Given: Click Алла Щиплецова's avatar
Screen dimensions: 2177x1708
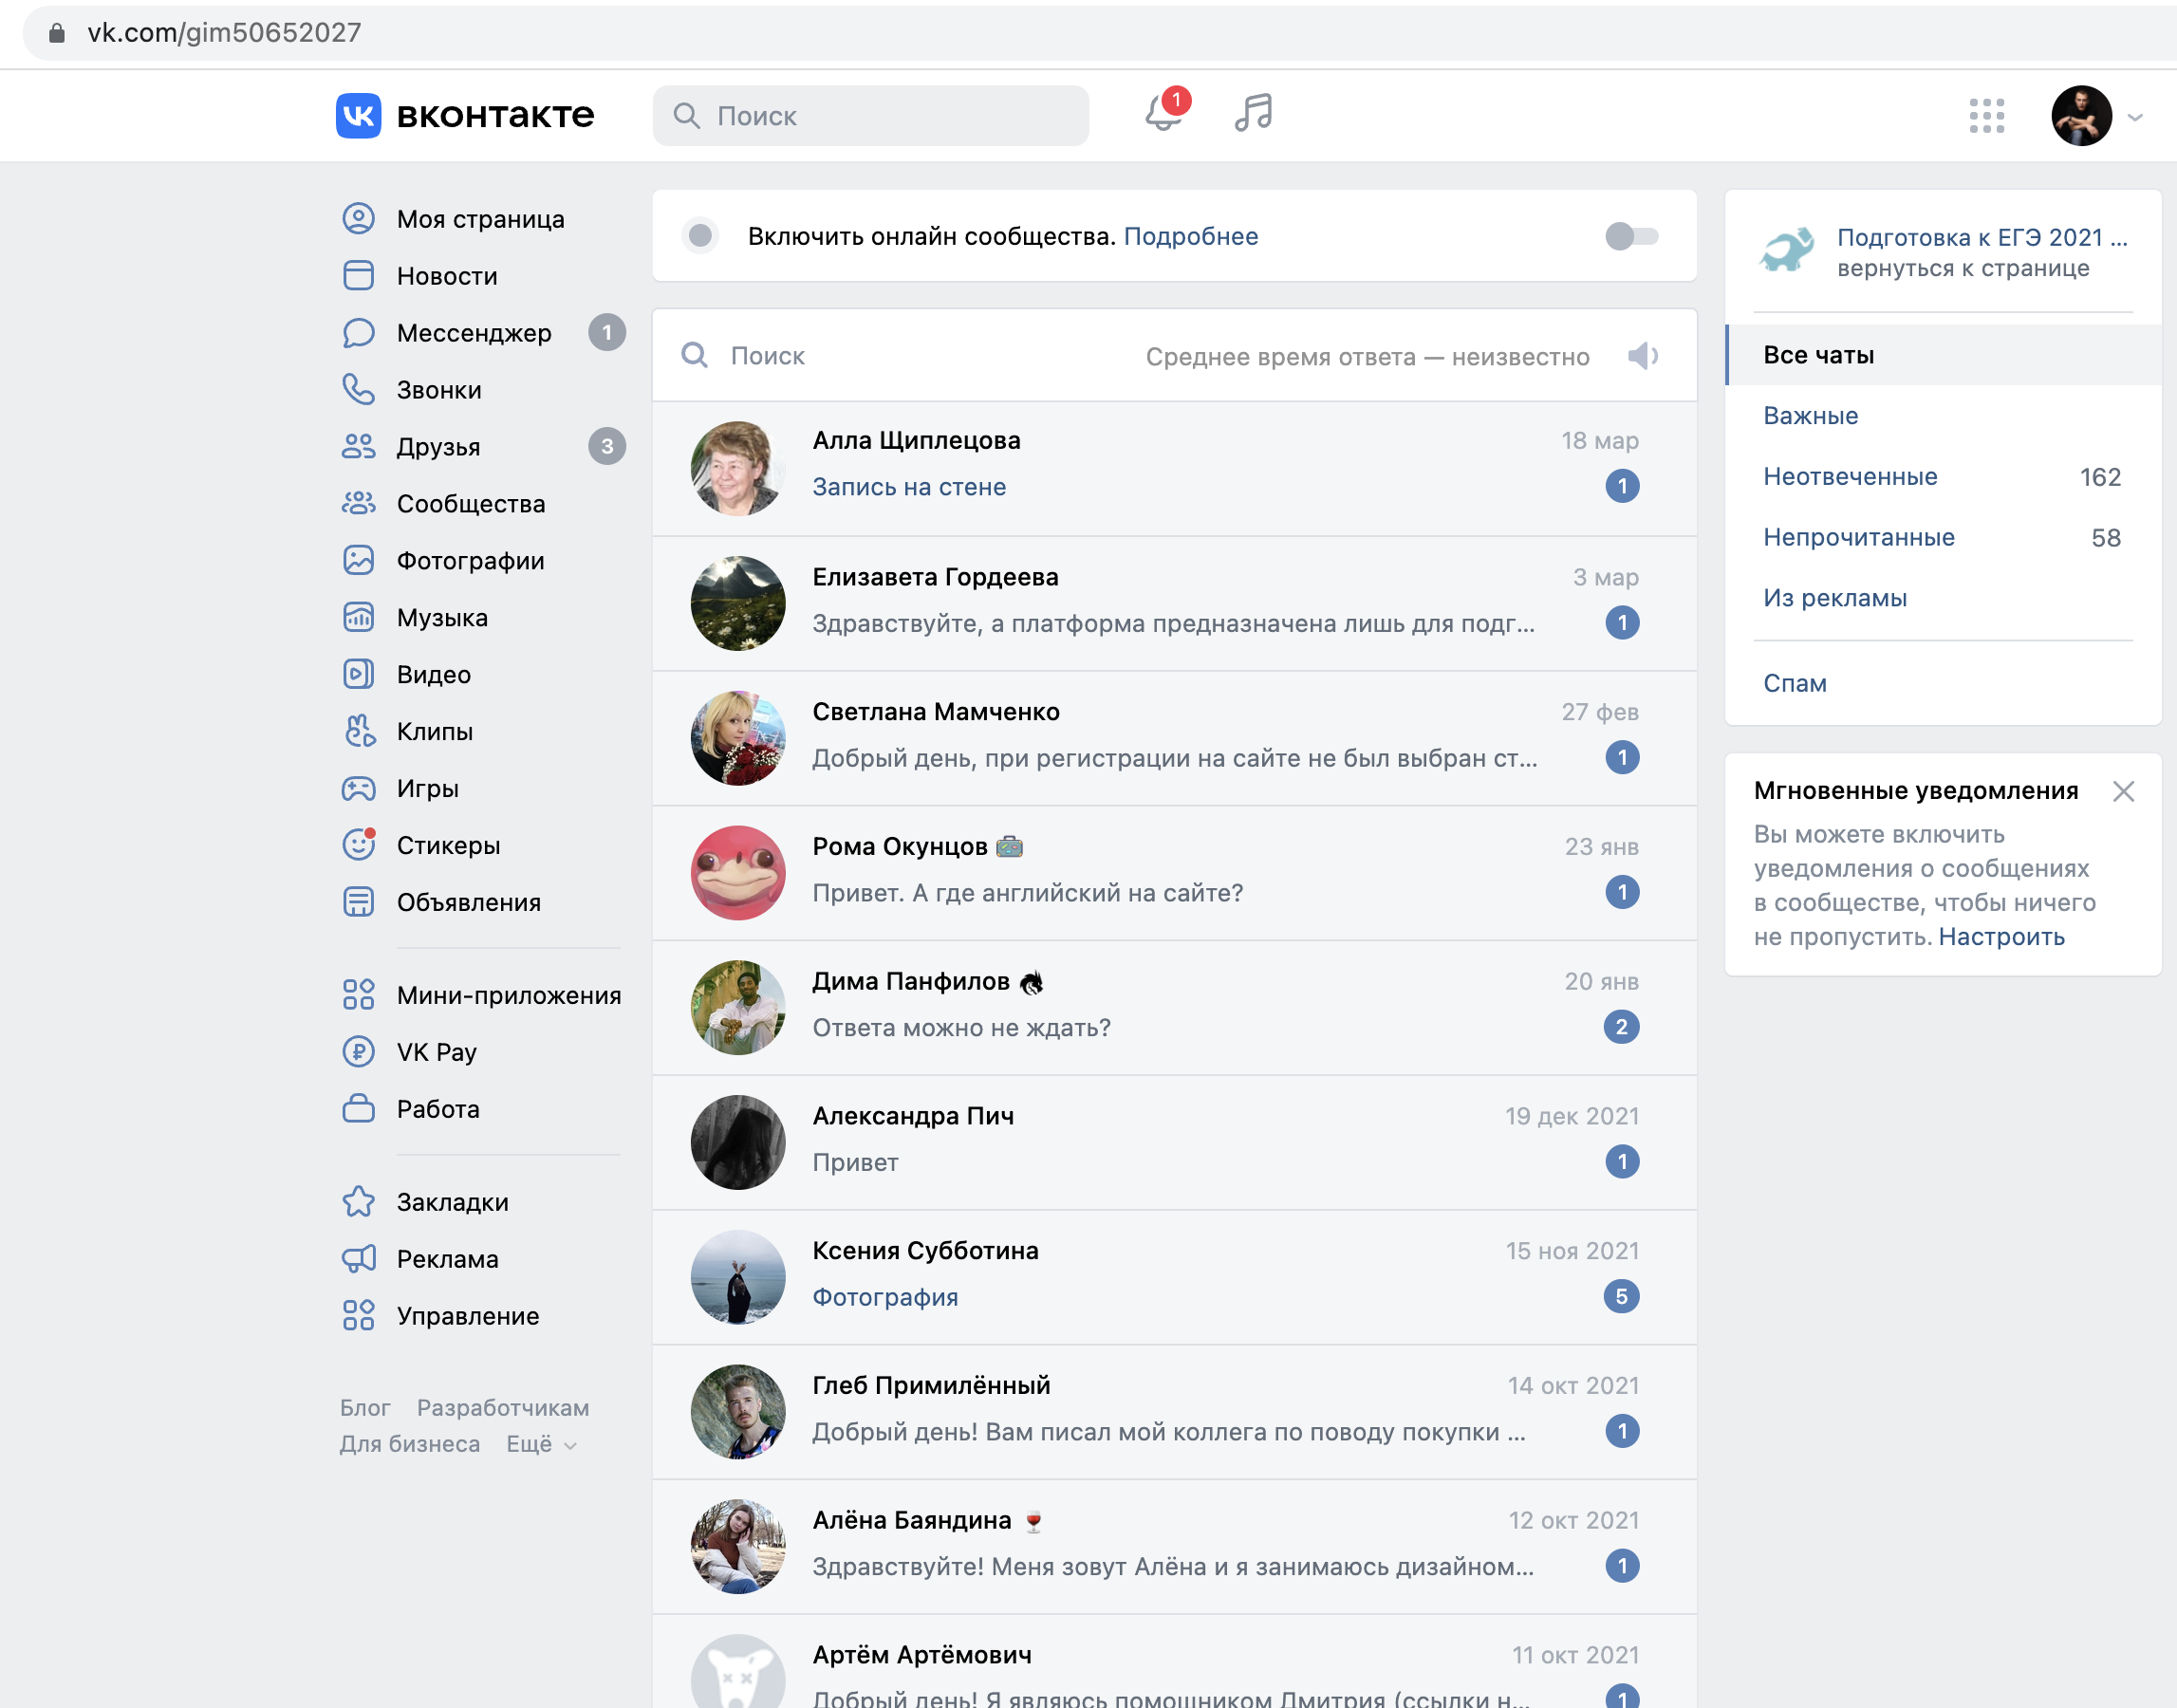Looking at the screenshot, I should 738,468.
